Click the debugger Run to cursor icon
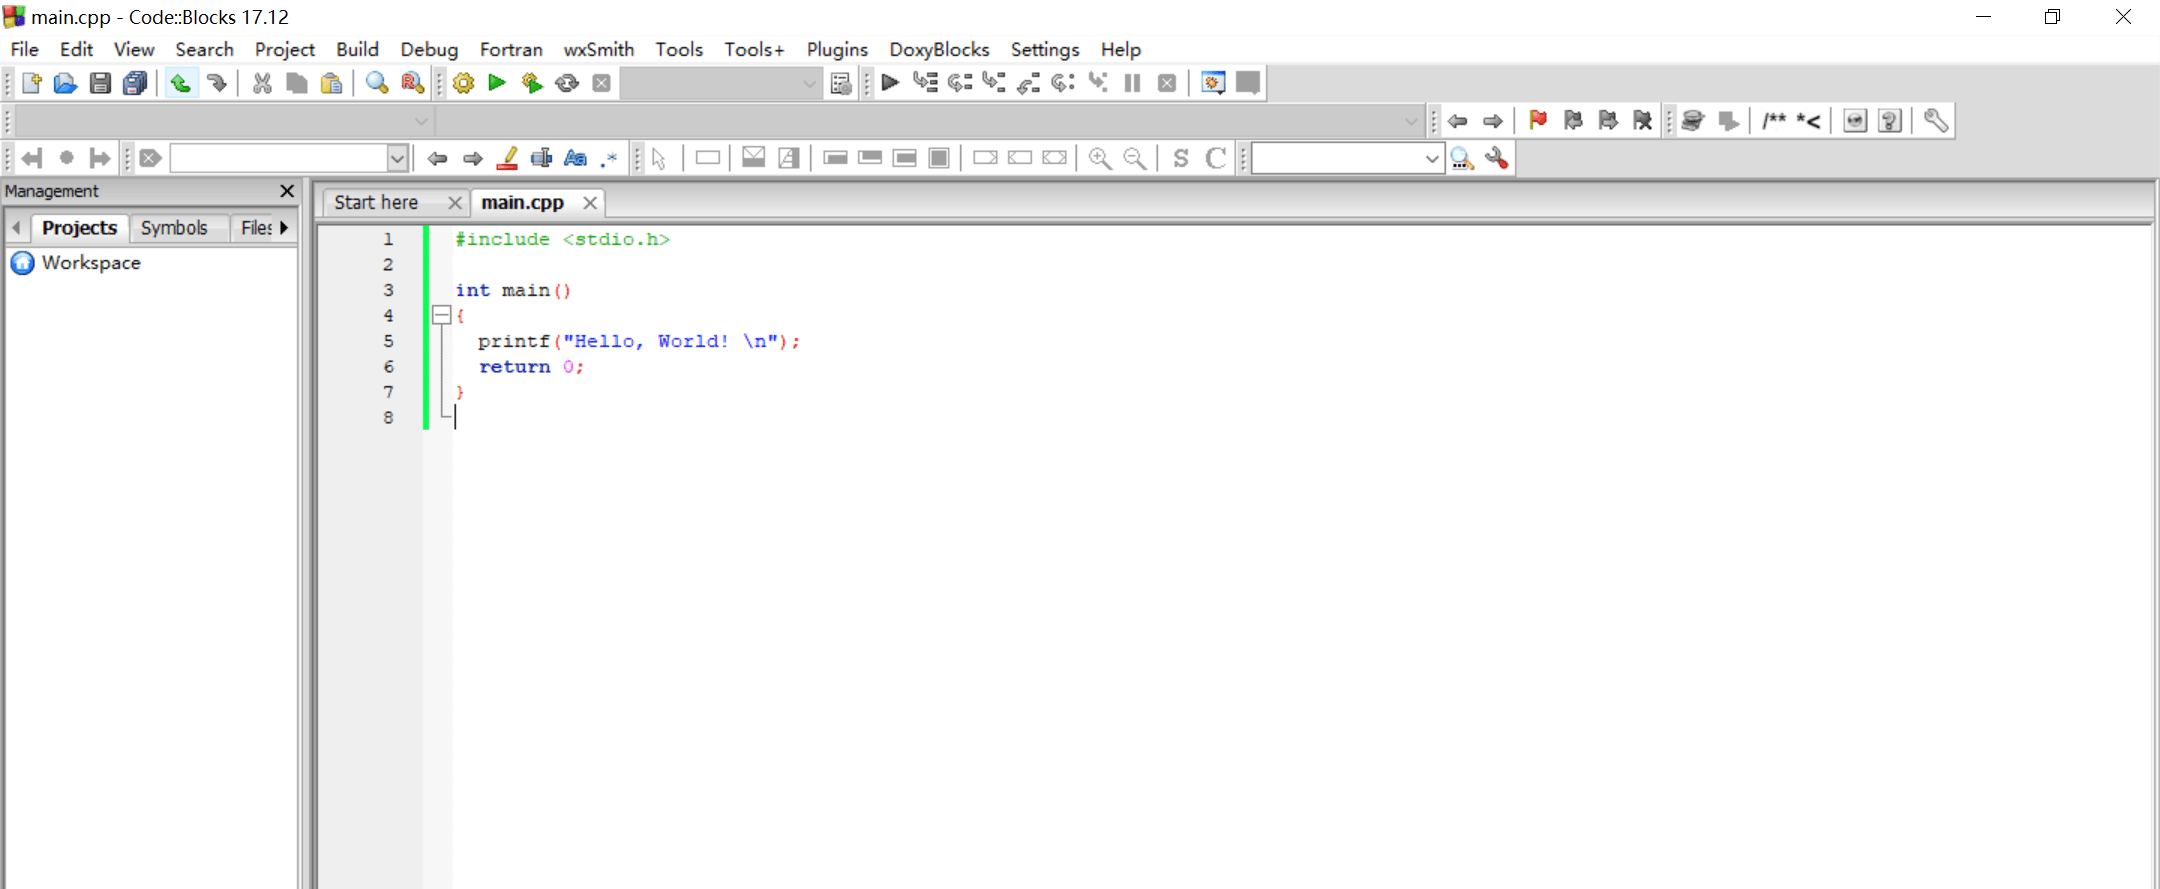The image size is (2160, 889). pos(925,82)
